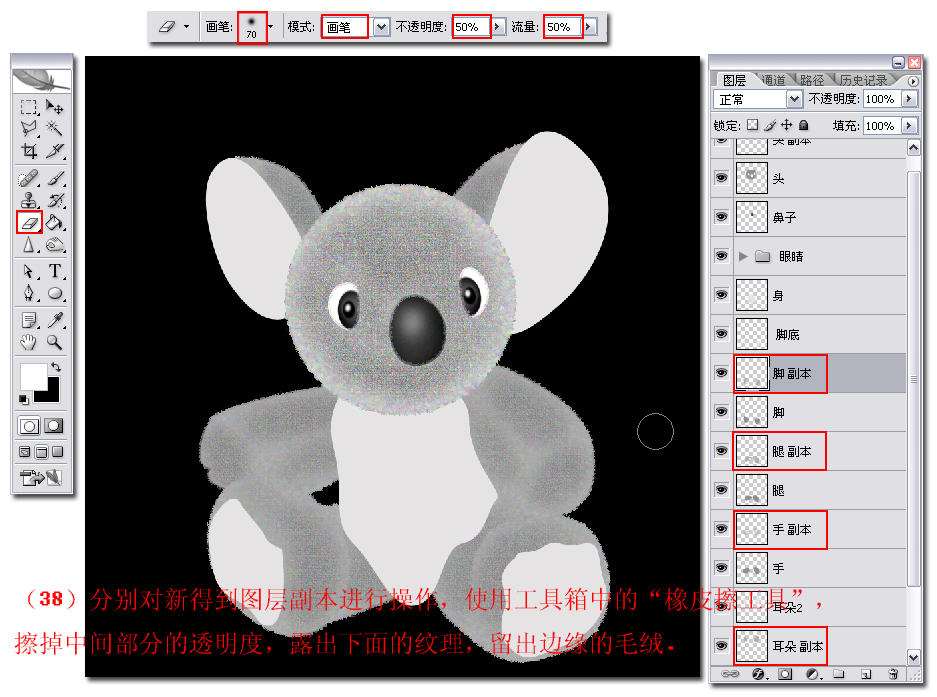Click the foreground color swatch
This screenshot has height=697, width=937.
[x=33, y=377]
